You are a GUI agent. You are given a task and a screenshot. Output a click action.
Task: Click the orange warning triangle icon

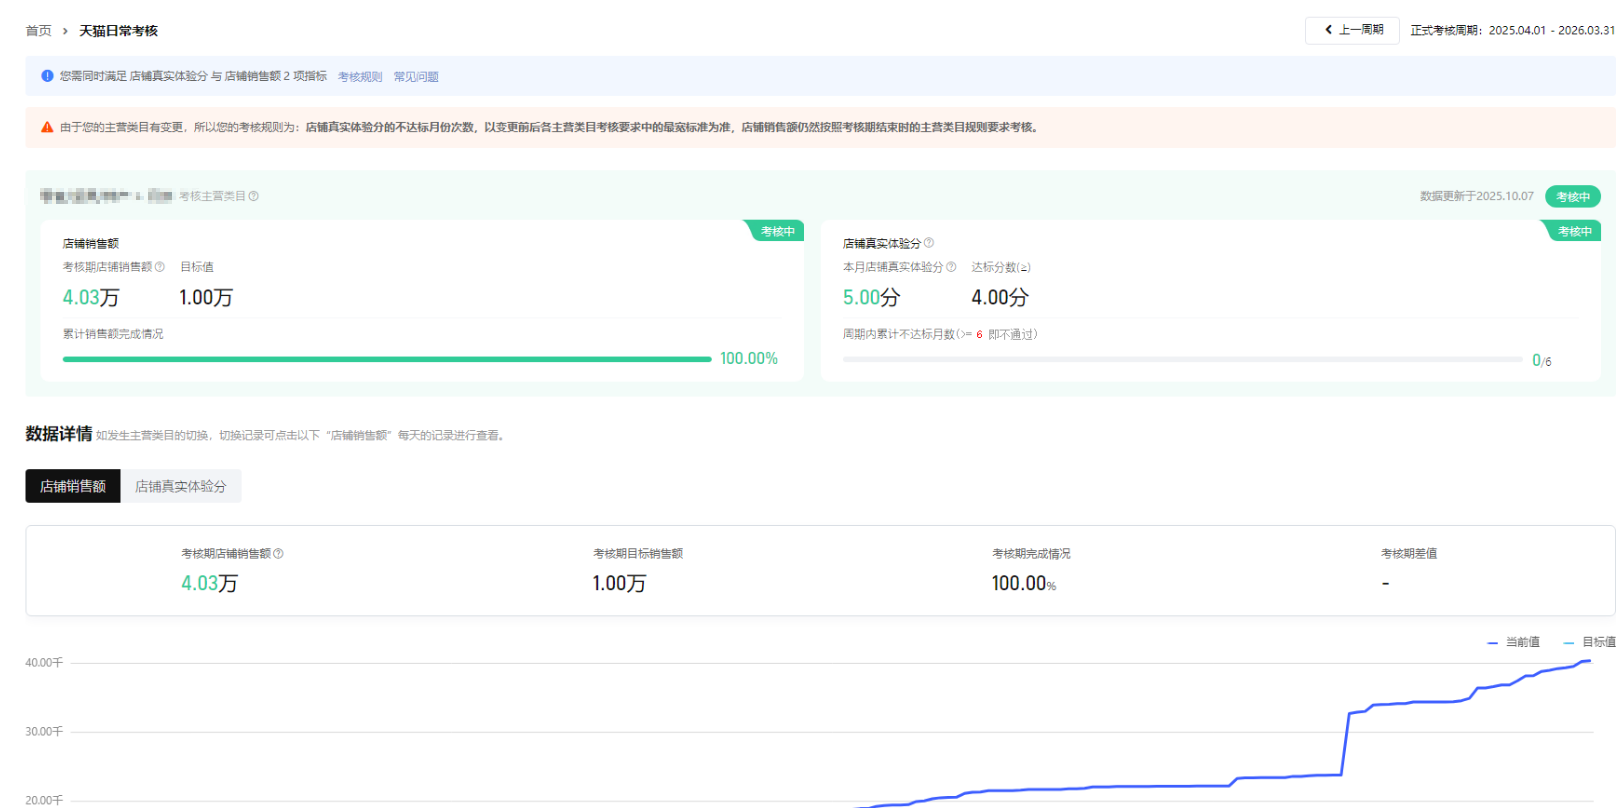point(47,127)
